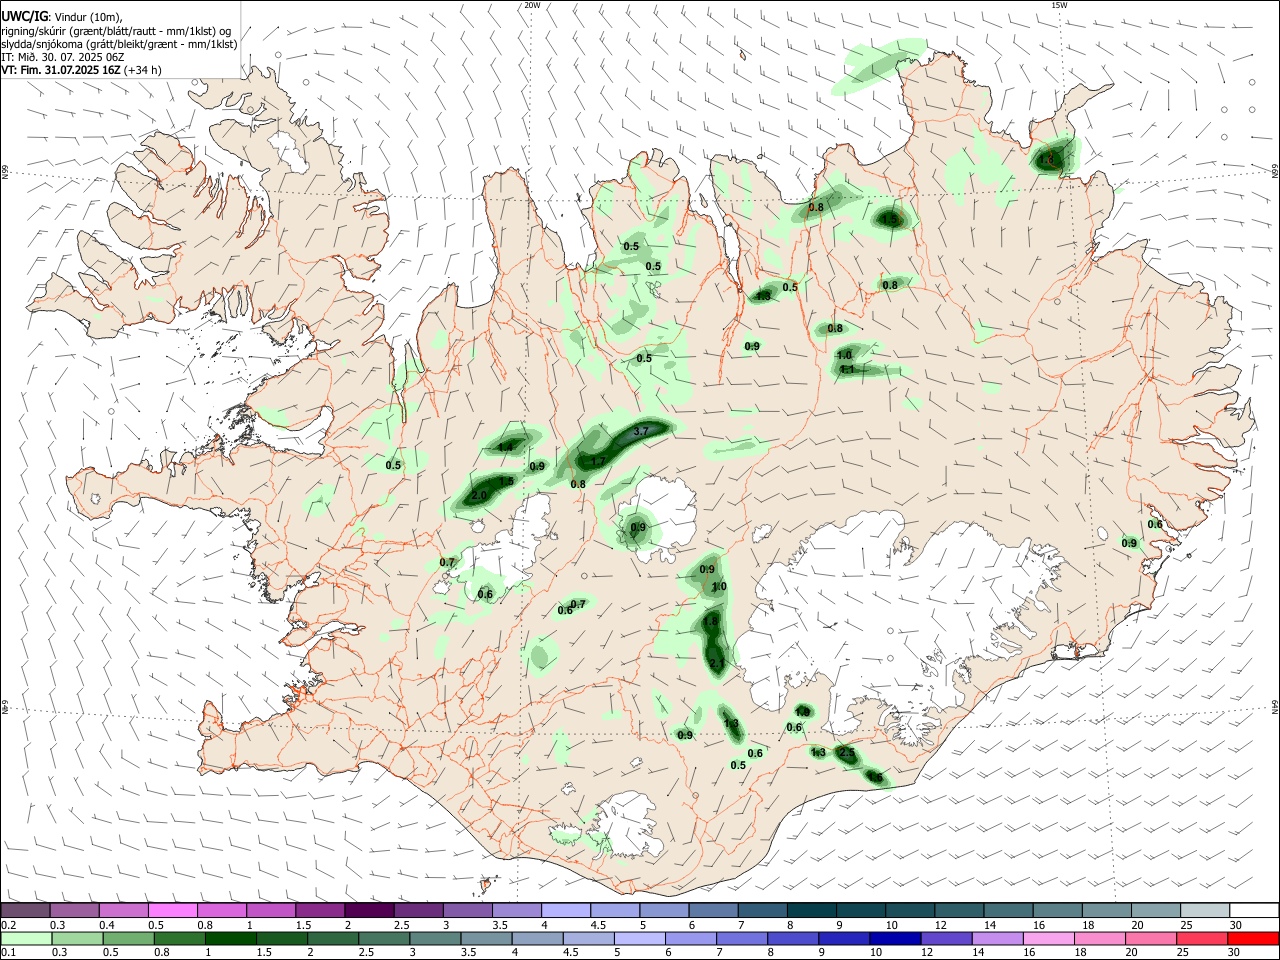1280x960 pixels.
Task: Click the snow legend swatch starting at 14
Action: coord(1008,911)
